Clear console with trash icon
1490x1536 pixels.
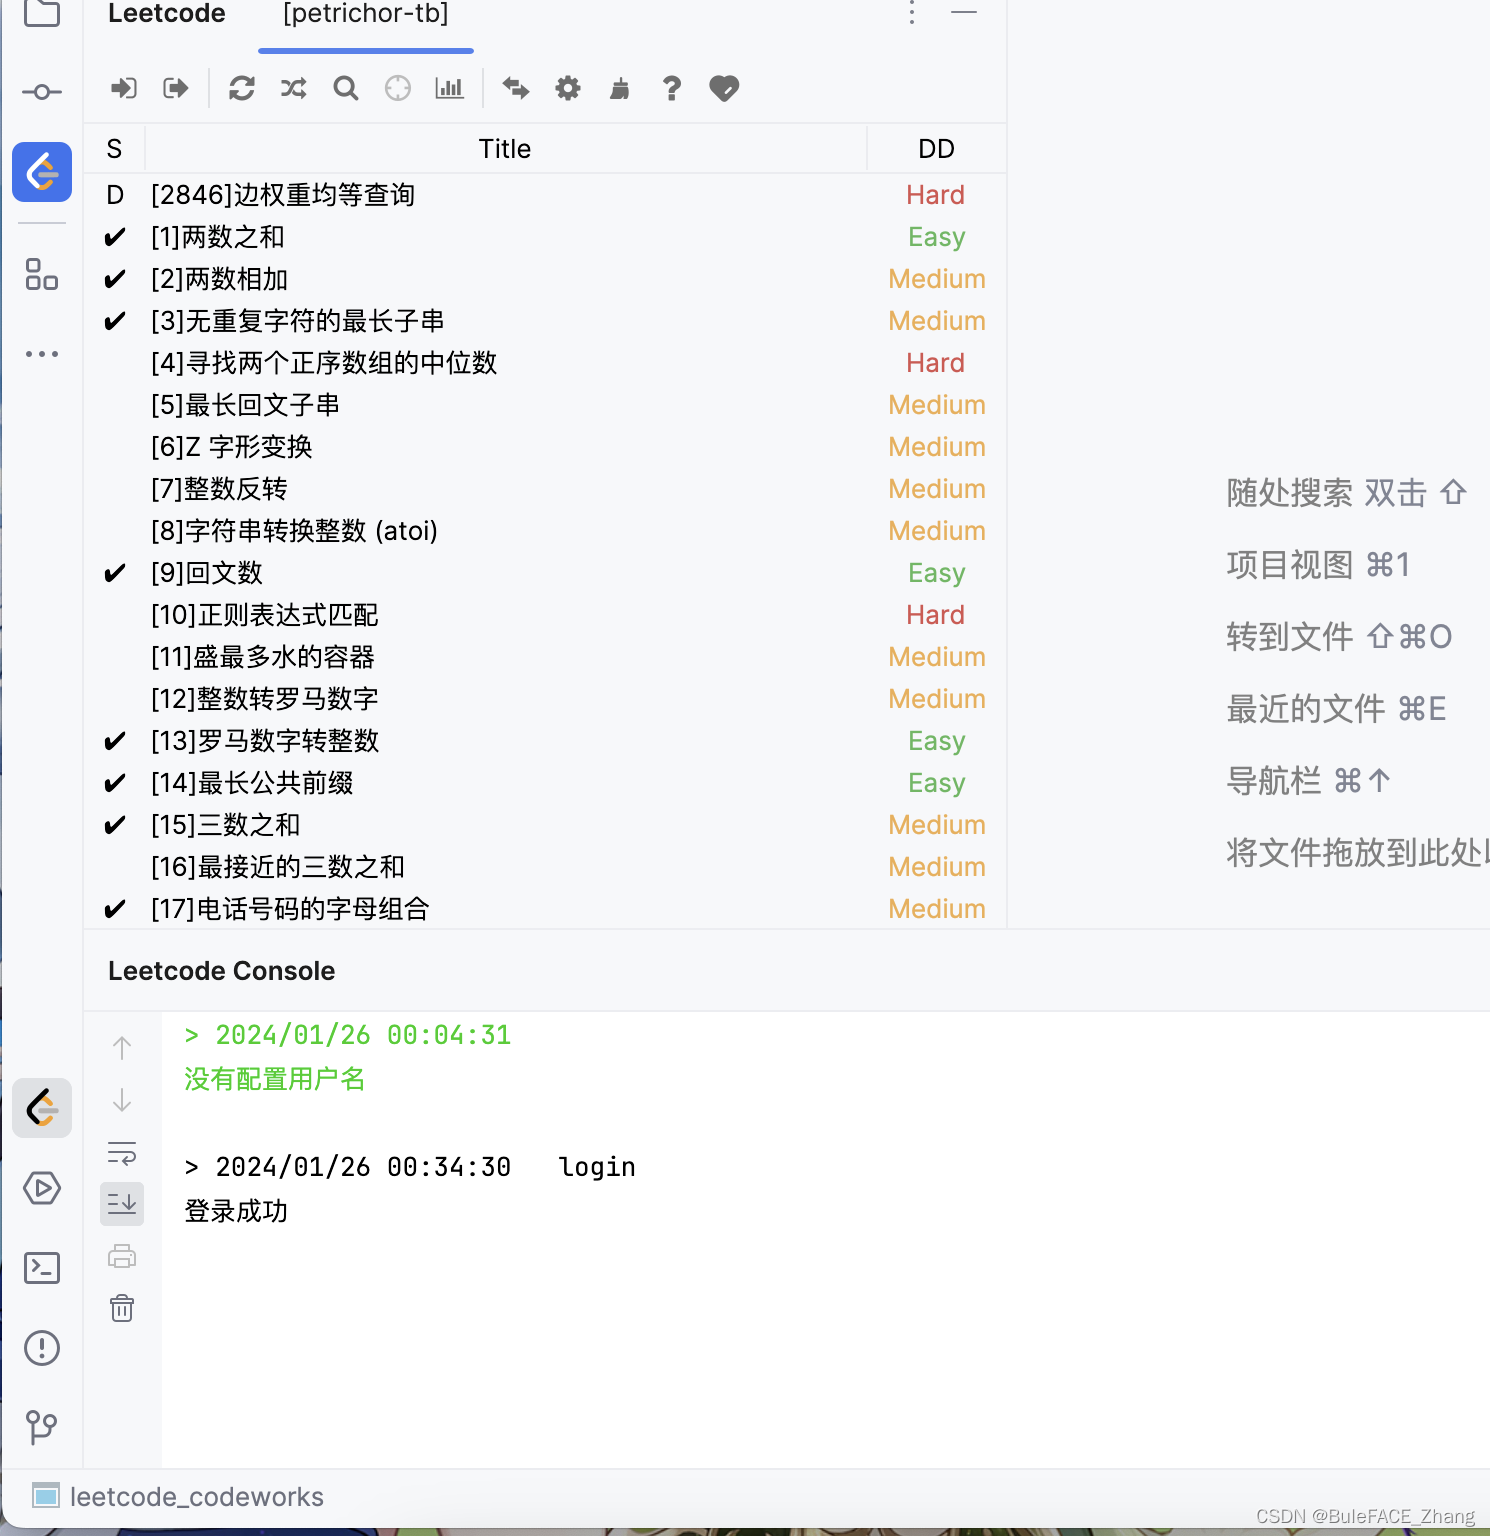tap(122, 1308)
